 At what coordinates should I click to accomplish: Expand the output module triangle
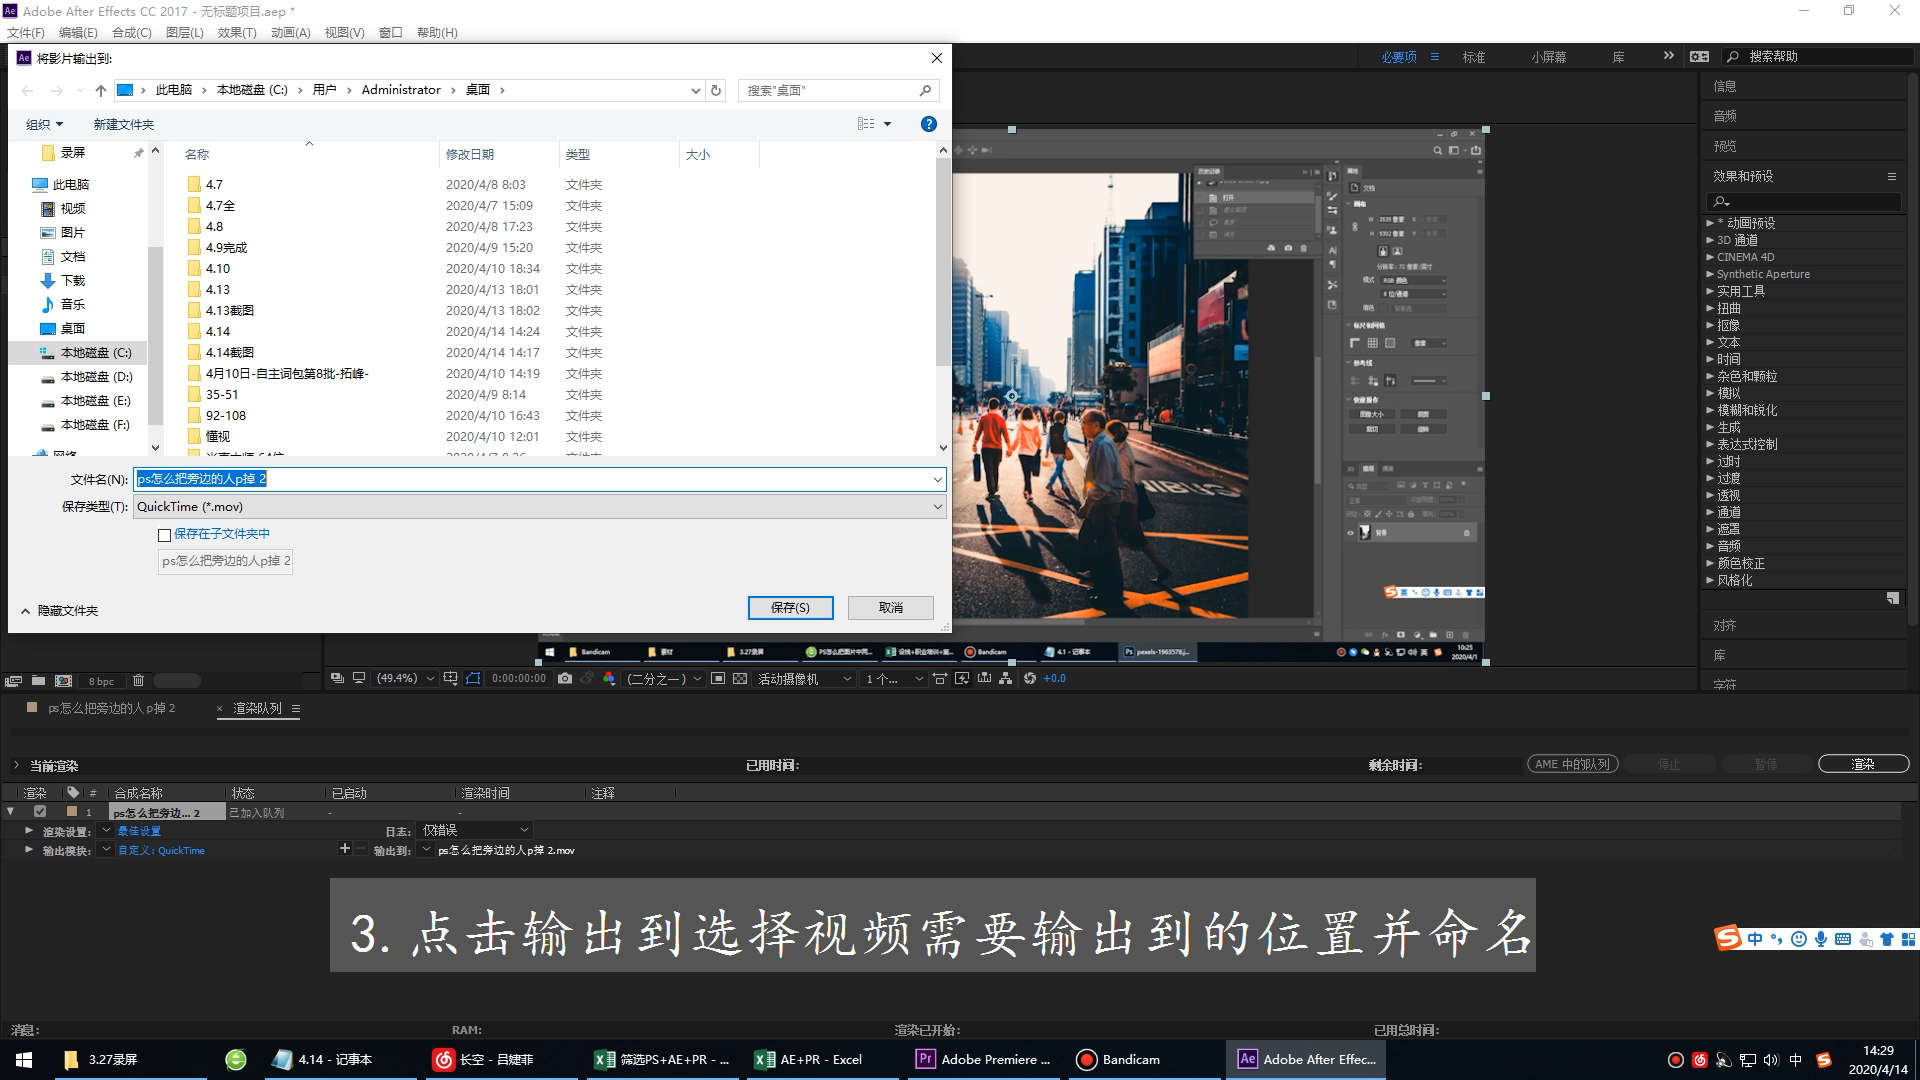(x=28, y=849)
